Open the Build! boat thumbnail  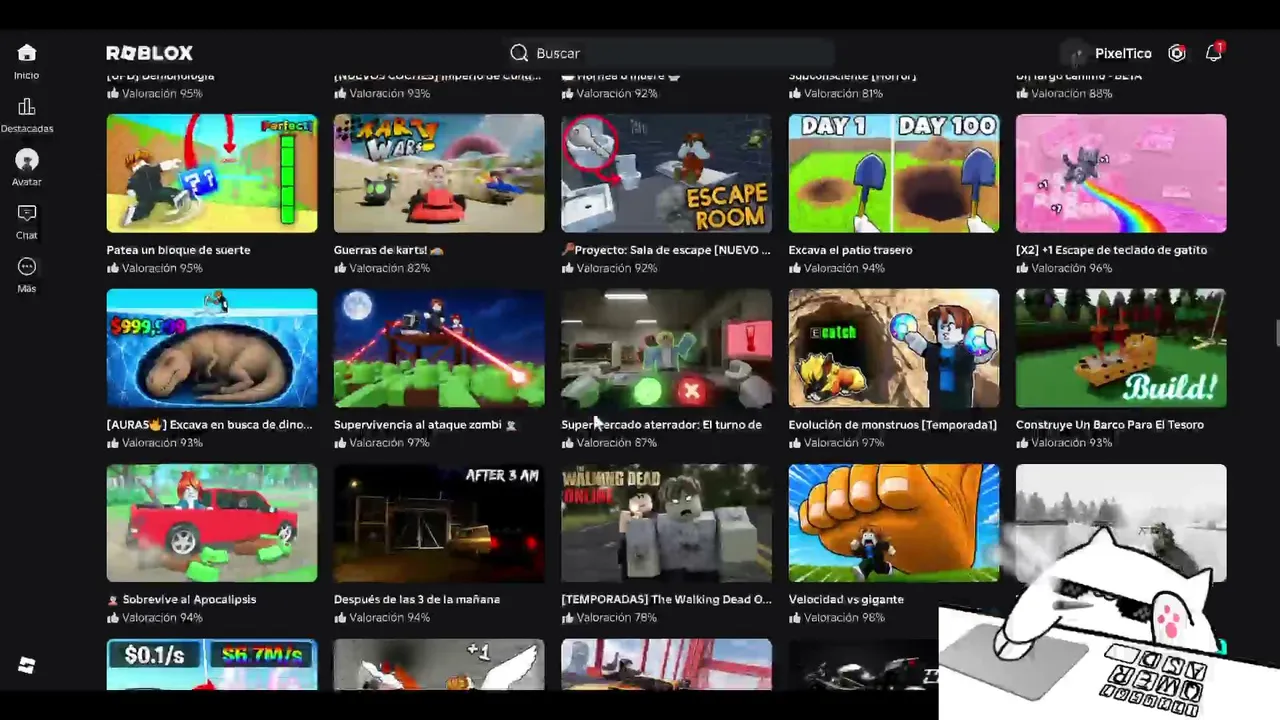1121,348
